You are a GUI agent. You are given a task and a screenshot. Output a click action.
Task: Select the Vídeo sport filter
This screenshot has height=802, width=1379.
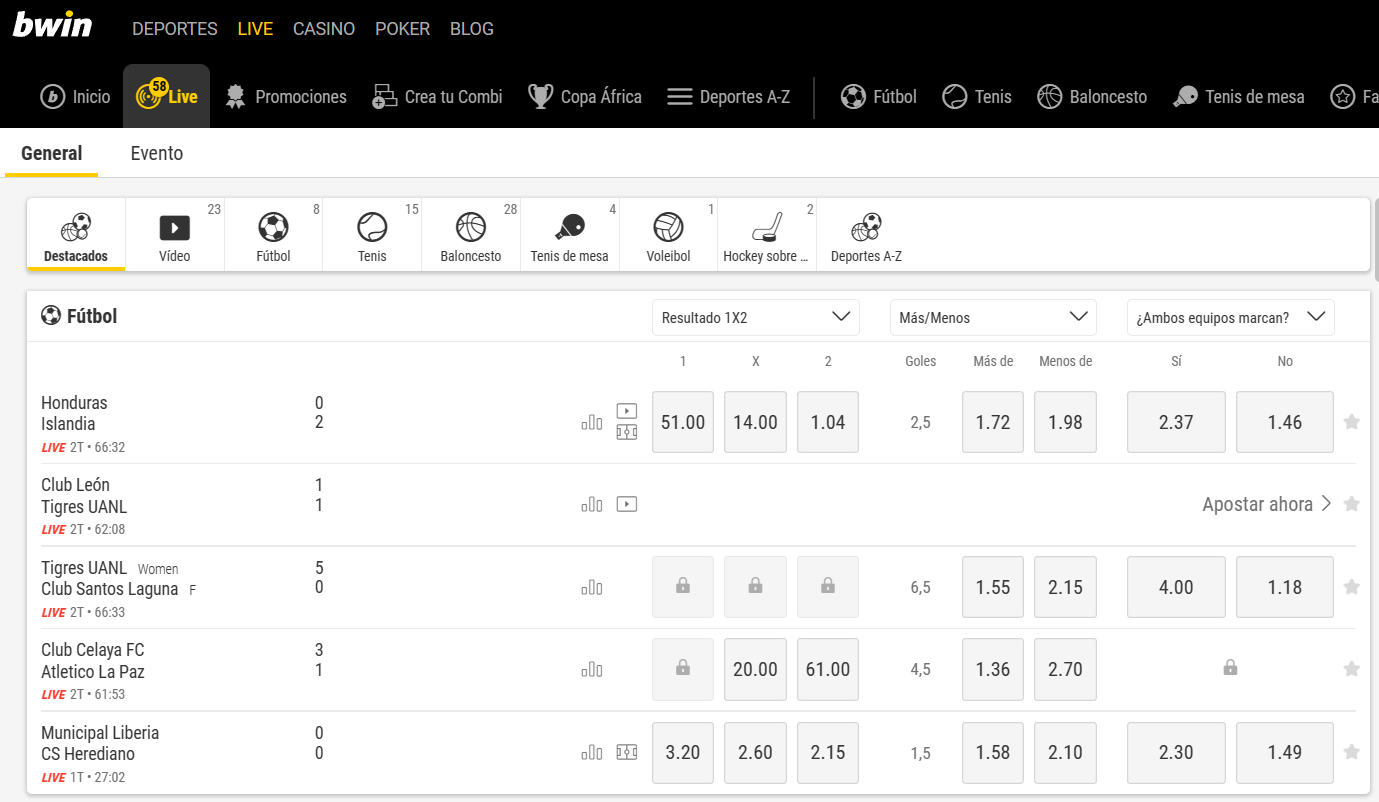[175, 235]
